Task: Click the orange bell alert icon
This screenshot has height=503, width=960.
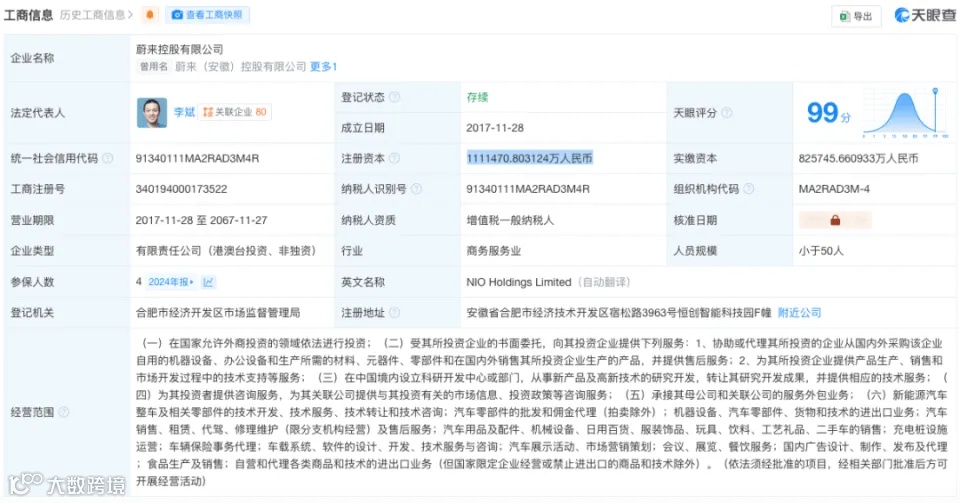Action: point(150,15)
